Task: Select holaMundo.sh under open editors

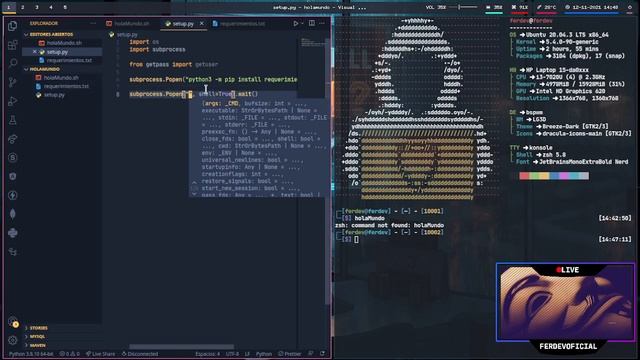Action: 61,43
